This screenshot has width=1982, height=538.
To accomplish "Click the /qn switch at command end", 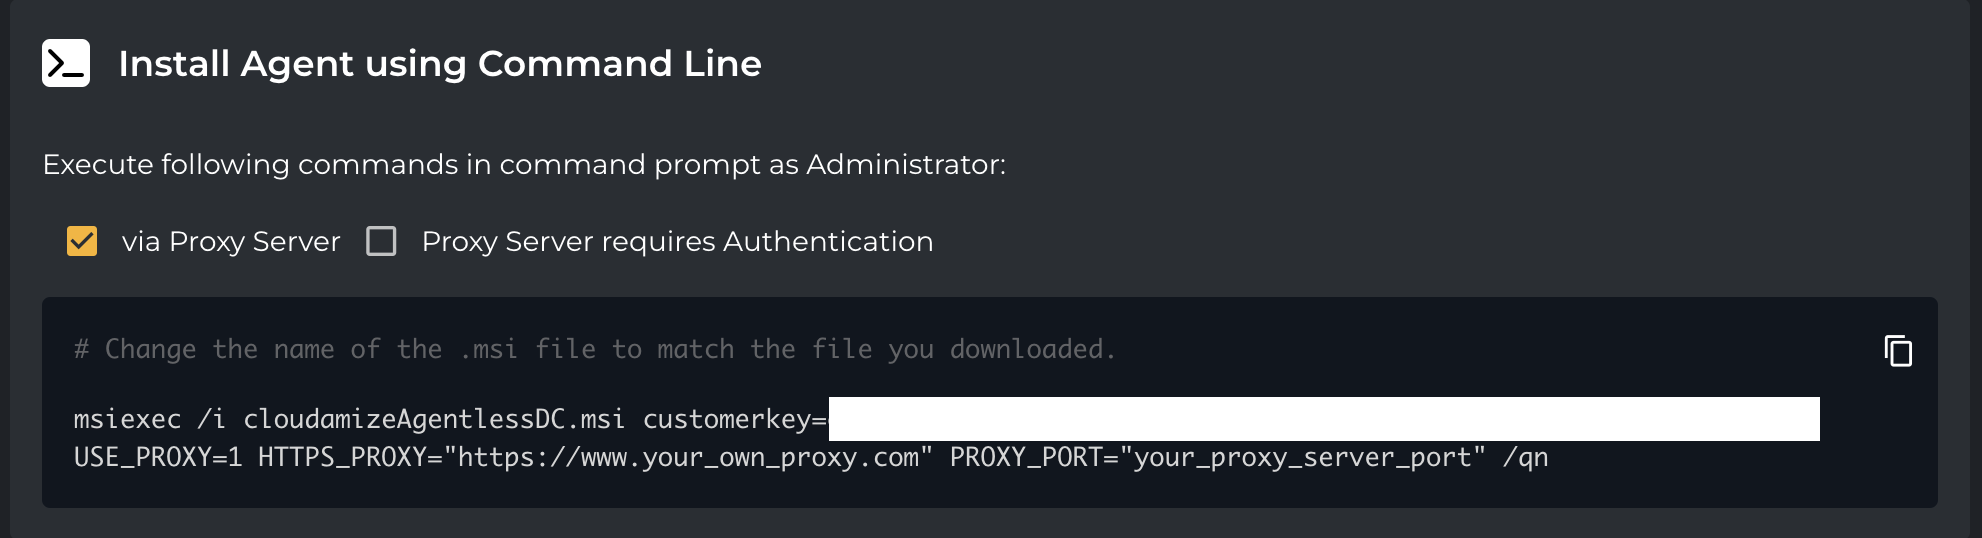I will 1525,457.
